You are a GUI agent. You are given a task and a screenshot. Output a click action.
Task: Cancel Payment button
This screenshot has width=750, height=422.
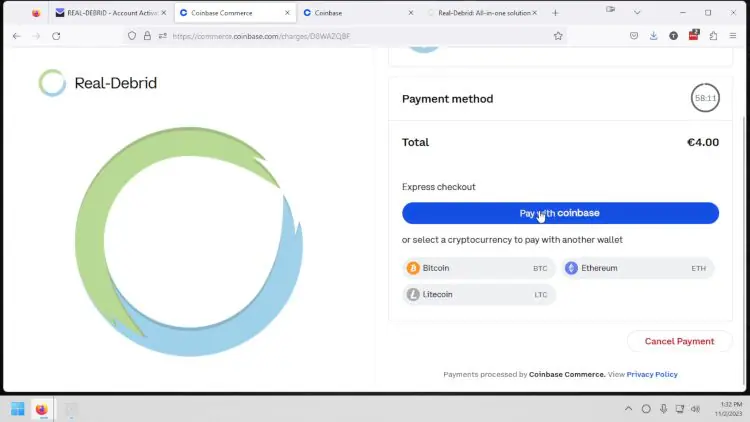pos(679,341)
